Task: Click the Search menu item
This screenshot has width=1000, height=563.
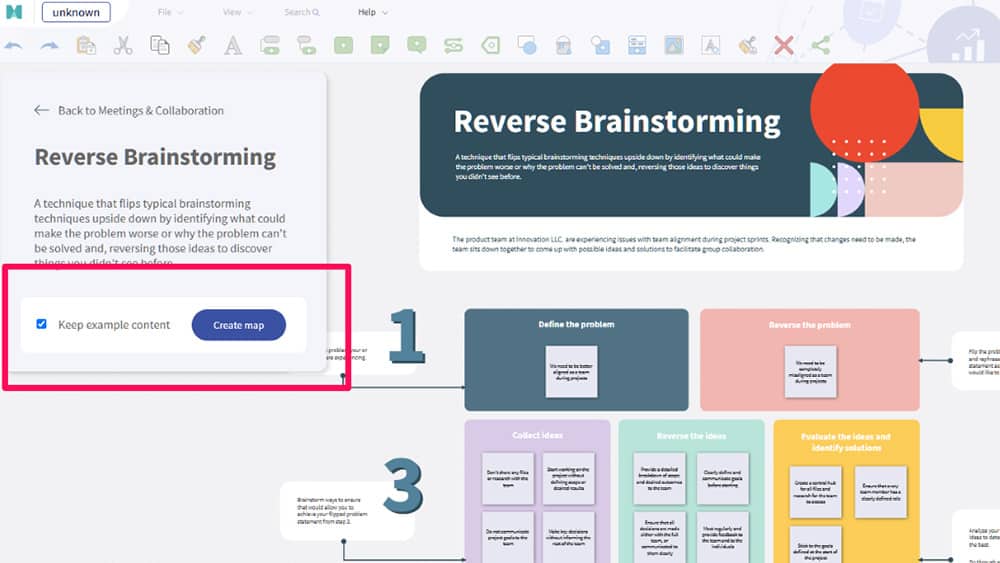Action: (301, 12)
